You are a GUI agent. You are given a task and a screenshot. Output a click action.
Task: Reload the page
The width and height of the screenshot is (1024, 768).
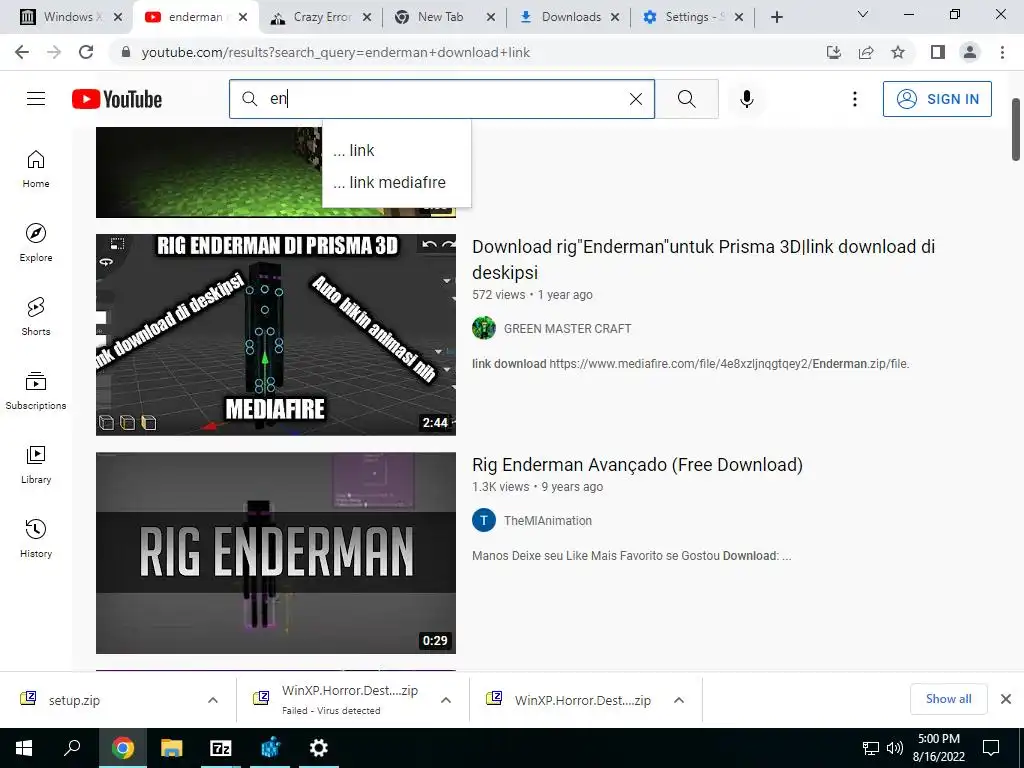pos(86,52)
